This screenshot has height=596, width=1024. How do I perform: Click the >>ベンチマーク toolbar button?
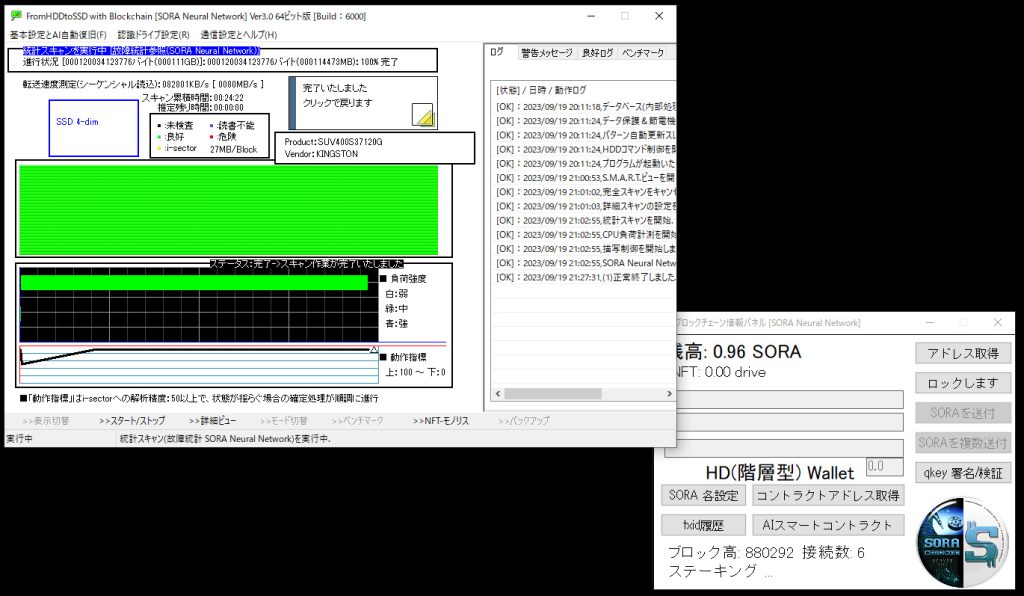357,421
